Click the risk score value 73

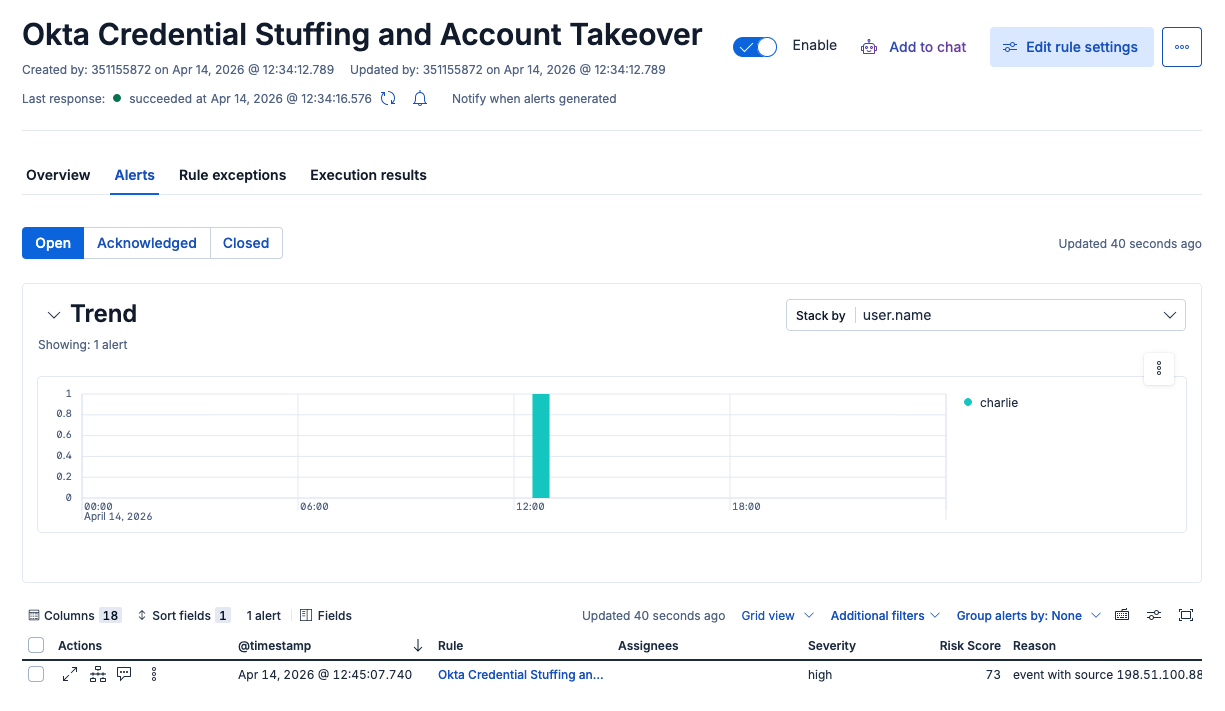click(993, 675)
